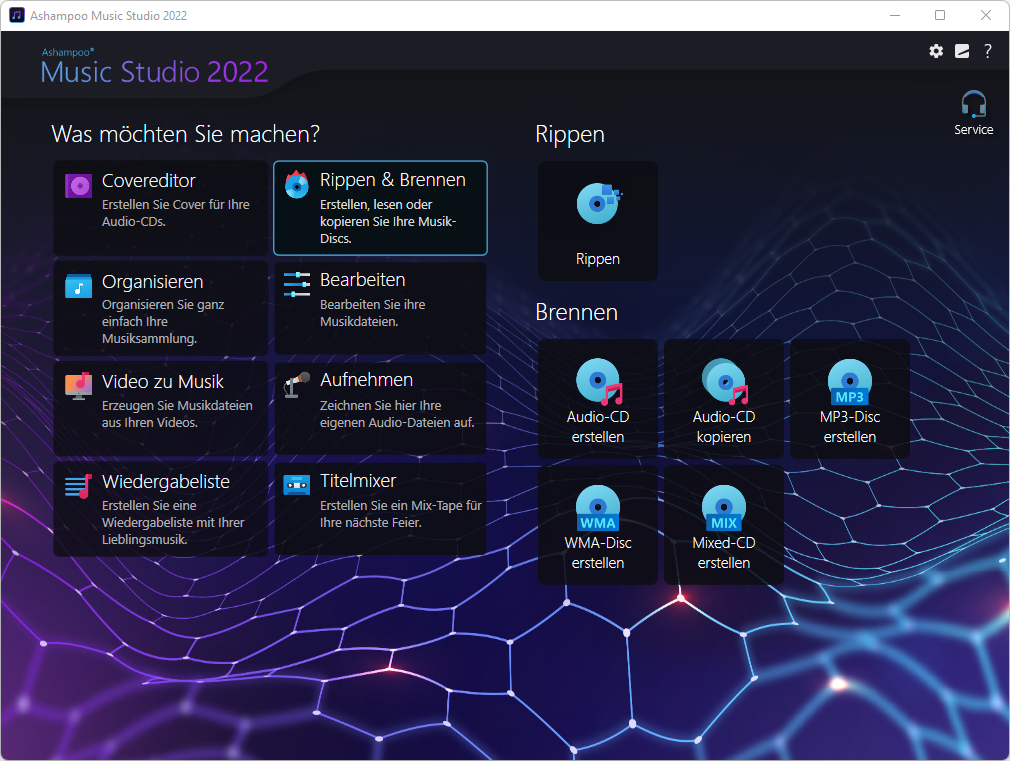The height and width of the screenshot is (761, 1010).
Task: Click 'Bearbeiten Sie ihre Musikdateien.' description
Action: coord(372,313)
